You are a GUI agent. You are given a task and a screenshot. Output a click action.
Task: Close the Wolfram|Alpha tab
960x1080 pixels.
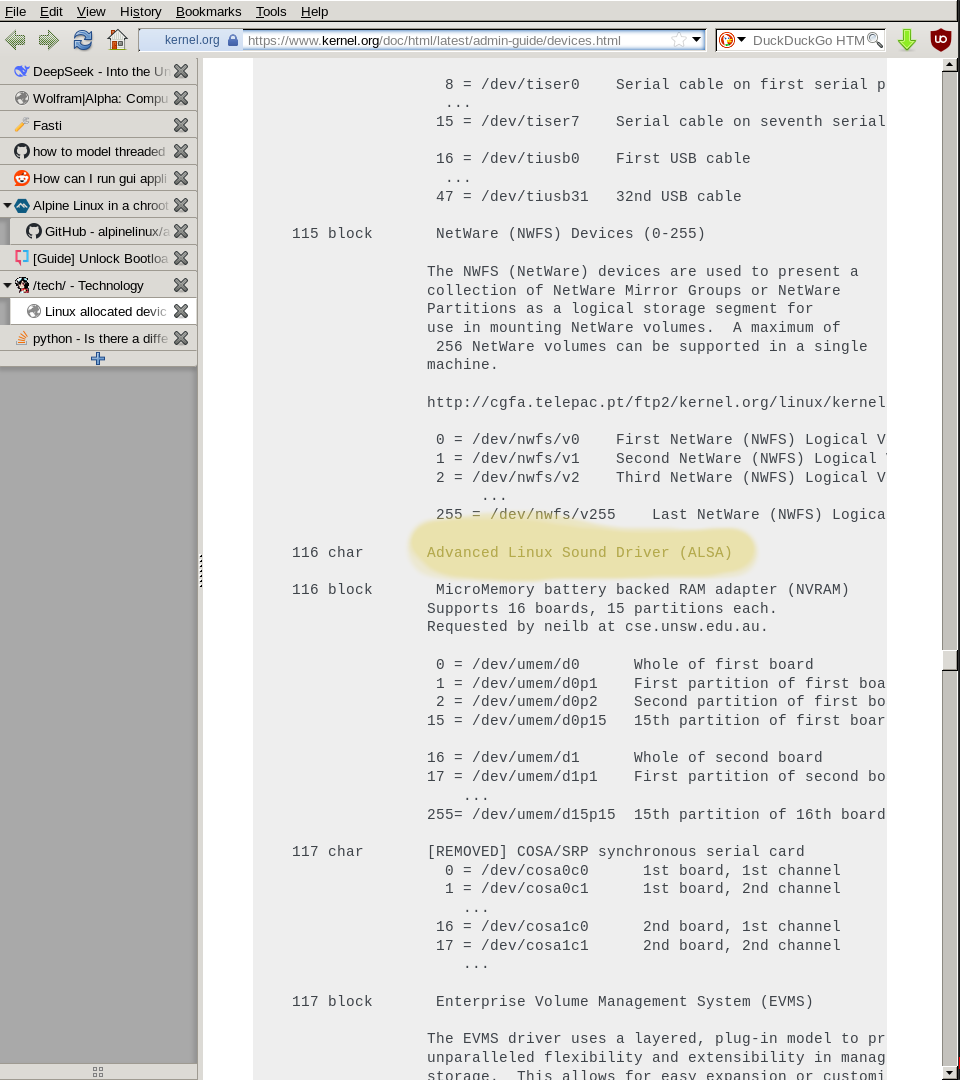click(181, 98)
